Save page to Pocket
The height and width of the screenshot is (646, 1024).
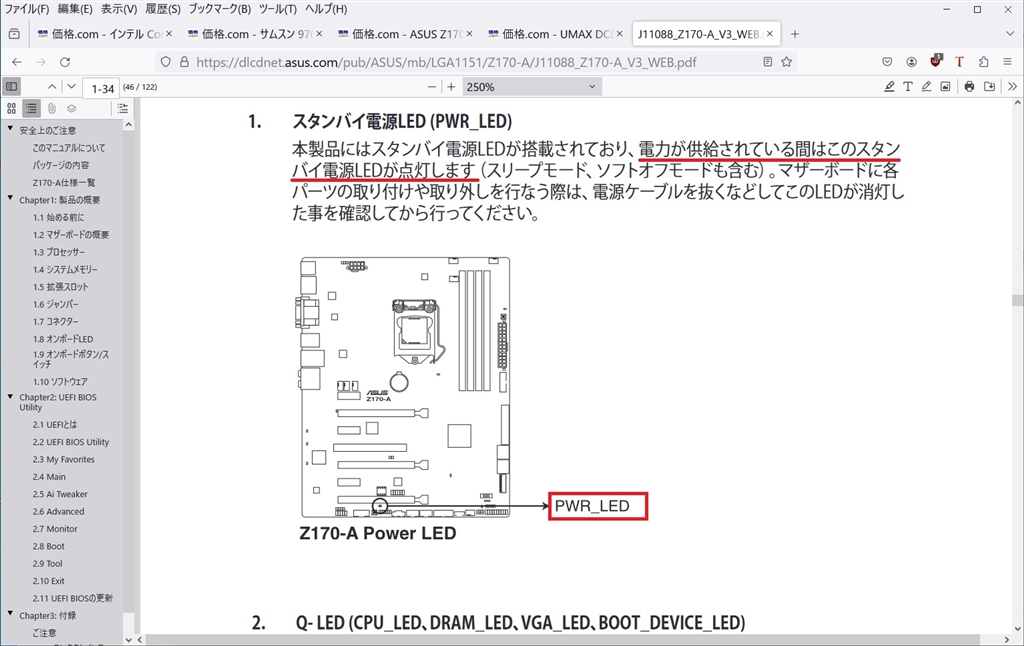click(x=887, y=62)
